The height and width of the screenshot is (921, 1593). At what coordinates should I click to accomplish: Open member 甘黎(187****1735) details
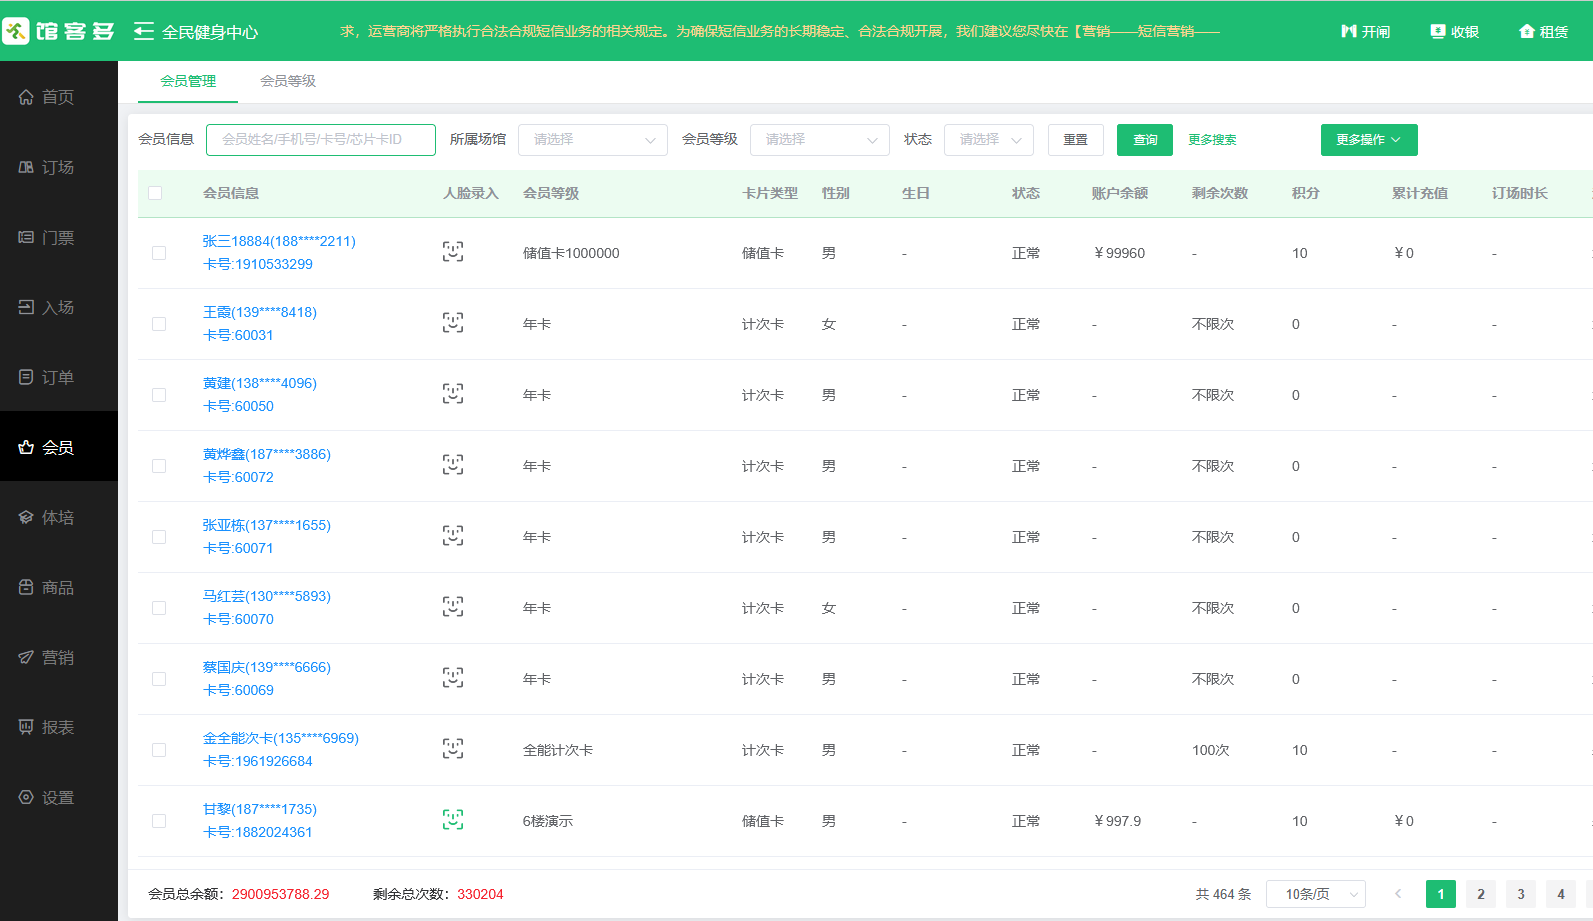[260, 809]
